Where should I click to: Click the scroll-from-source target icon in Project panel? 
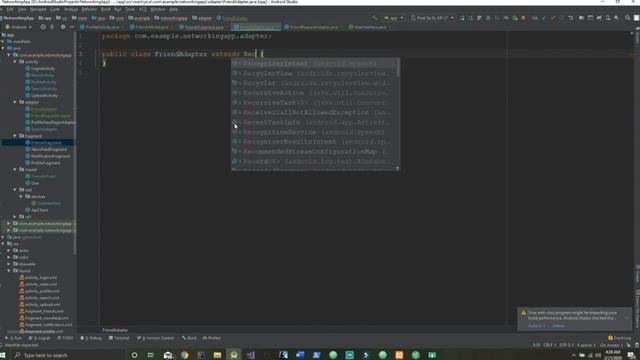point(43,27)
